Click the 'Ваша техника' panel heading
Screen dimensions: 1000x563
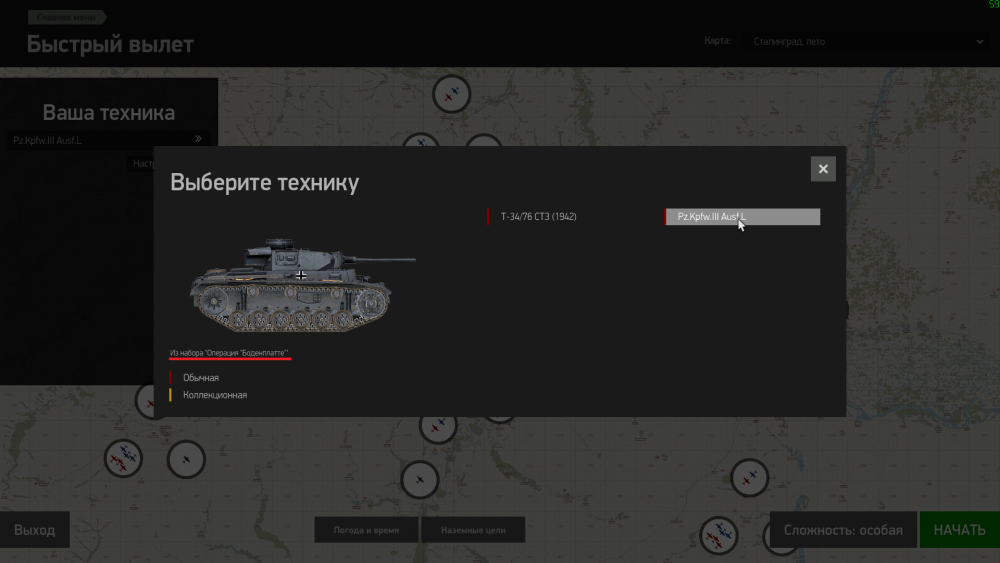point(108,113)
